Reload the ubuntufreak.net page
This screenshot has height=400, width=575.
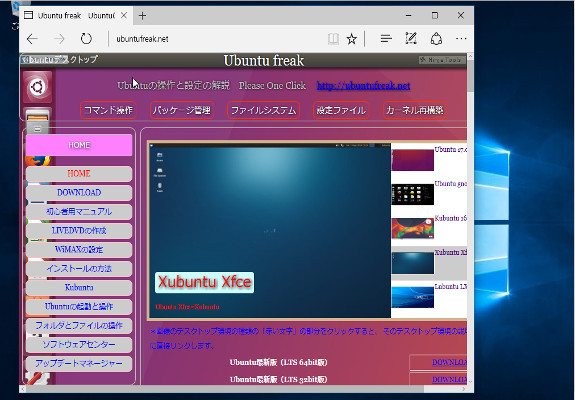[86, 38]
